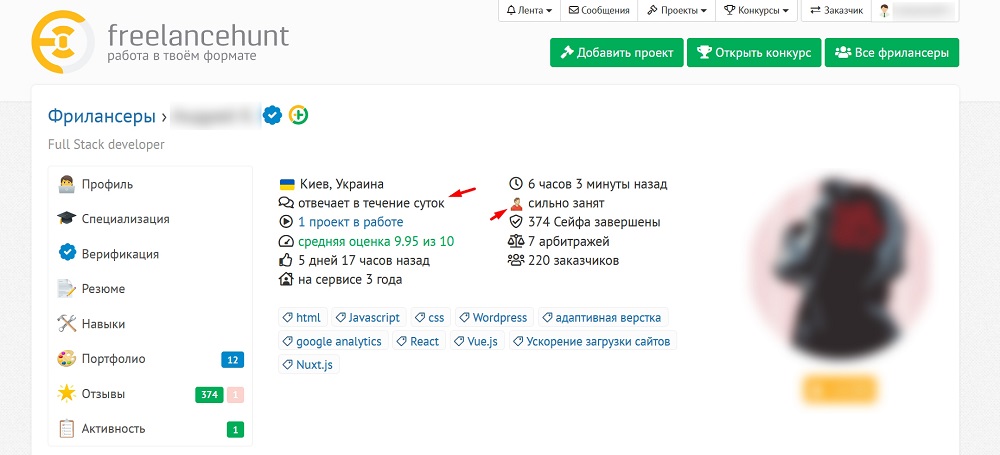Click the Активность clipboard icon
1000x455 pixels.
[x=66, y=428]
